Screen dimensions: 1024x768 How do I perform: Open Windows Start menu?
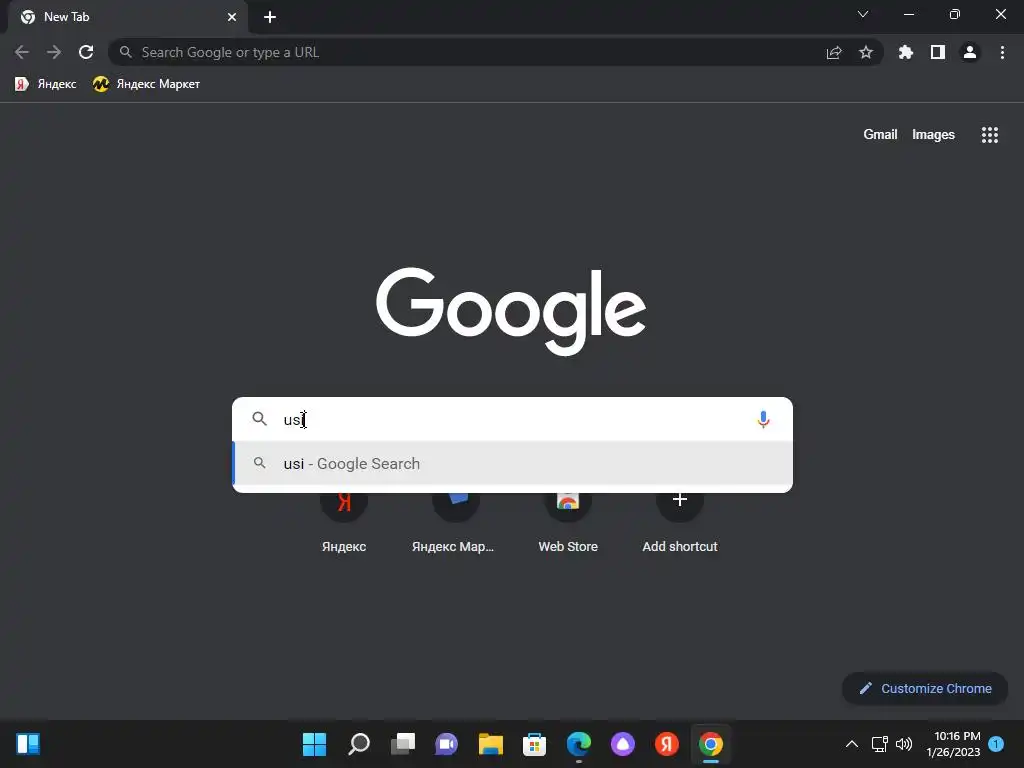(x=314, y=744)
